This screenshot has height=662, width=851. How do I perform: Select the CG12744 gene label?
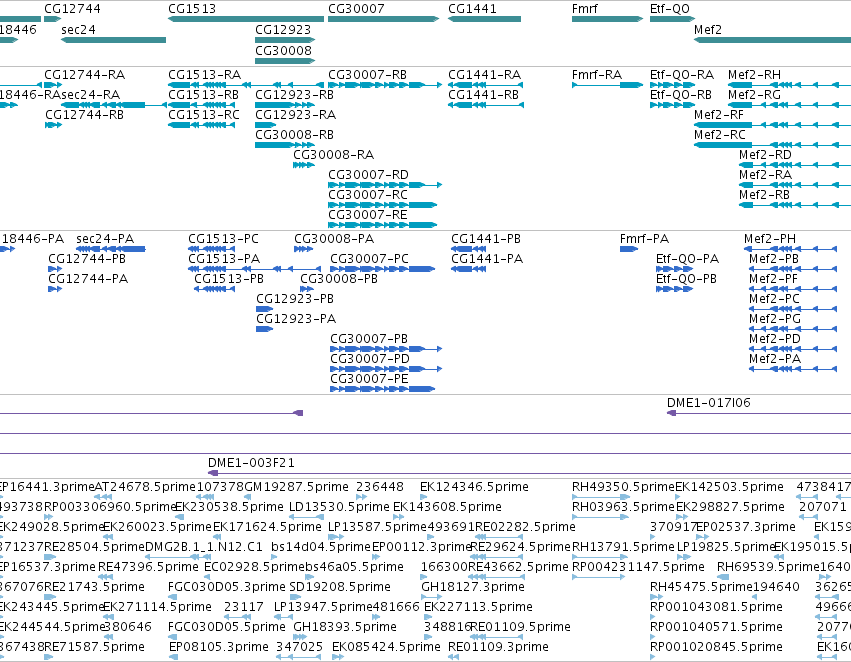72,9
